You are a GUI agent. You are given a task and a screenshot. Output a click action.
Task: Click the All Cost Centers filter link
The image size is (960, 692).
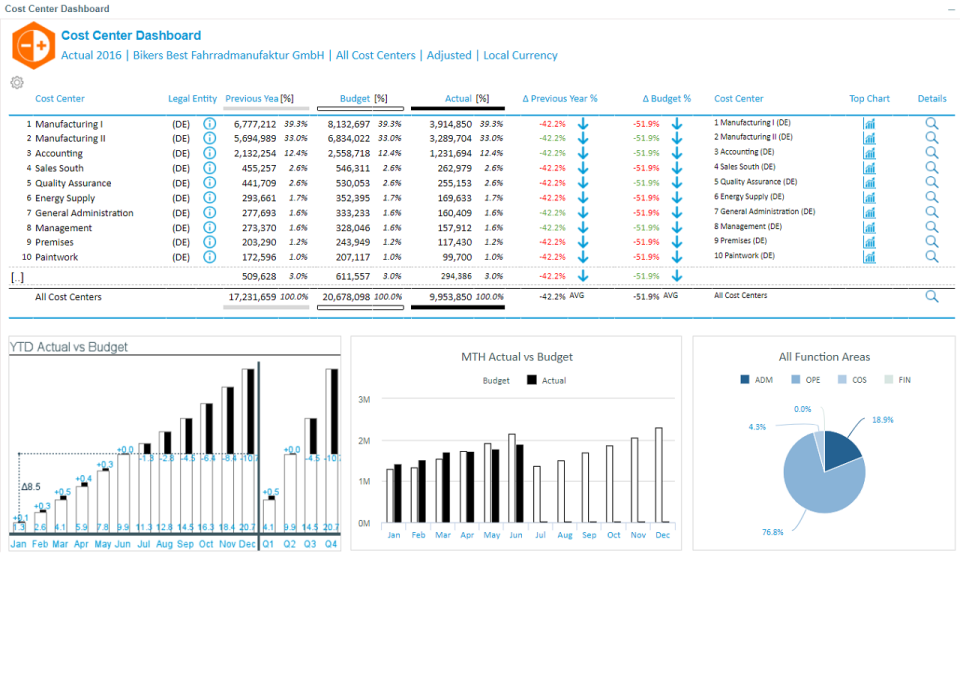click(x=375, y=55)
